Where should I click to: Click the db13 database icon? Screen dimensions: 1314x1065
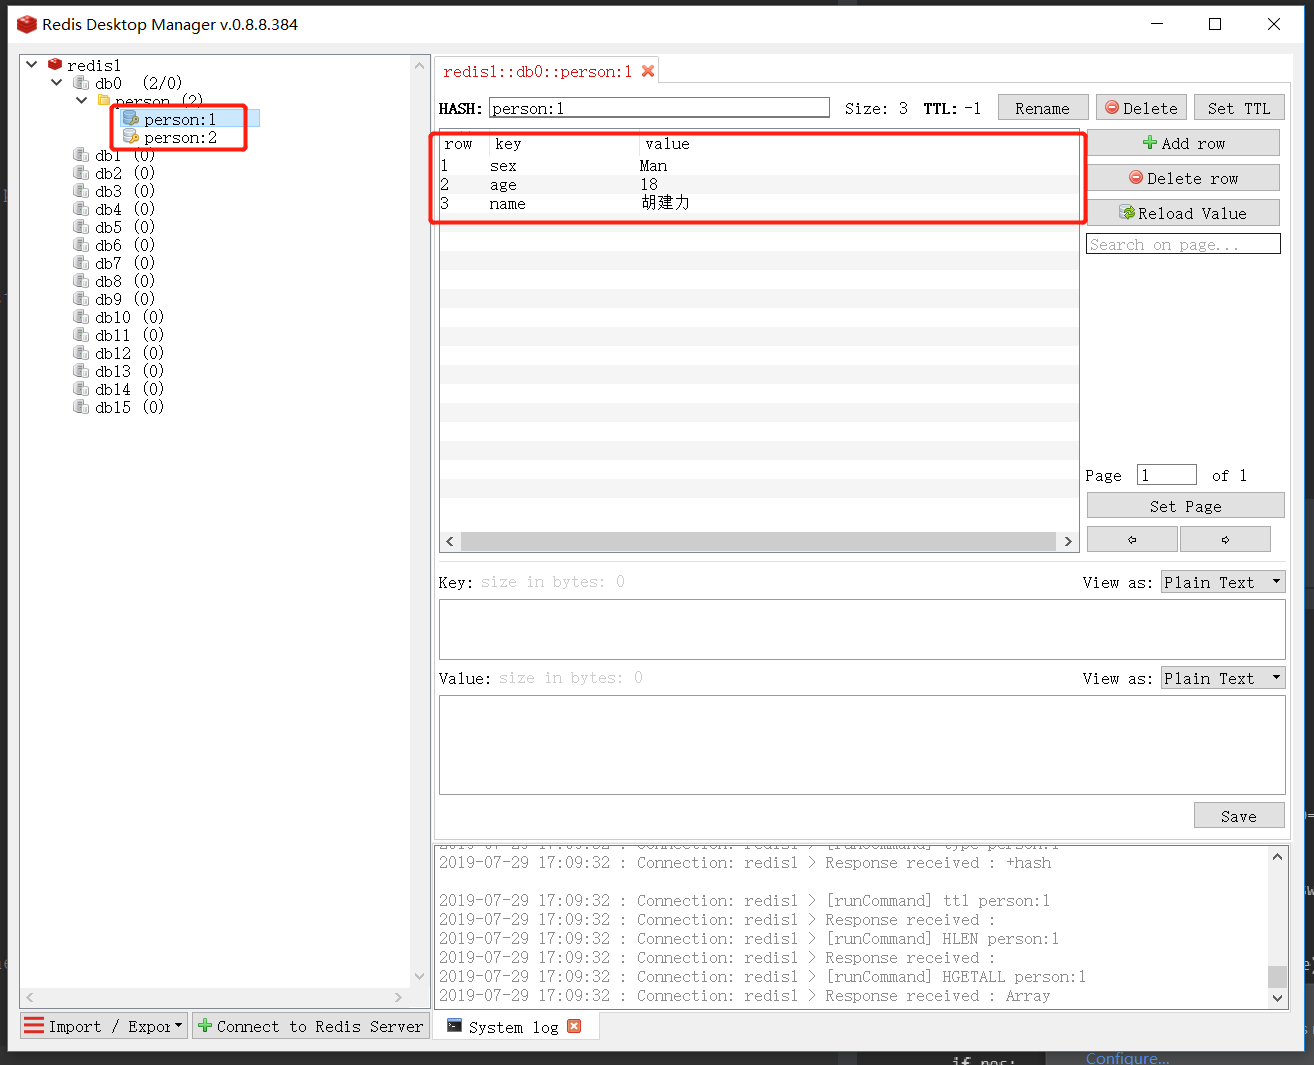[81, 371]
